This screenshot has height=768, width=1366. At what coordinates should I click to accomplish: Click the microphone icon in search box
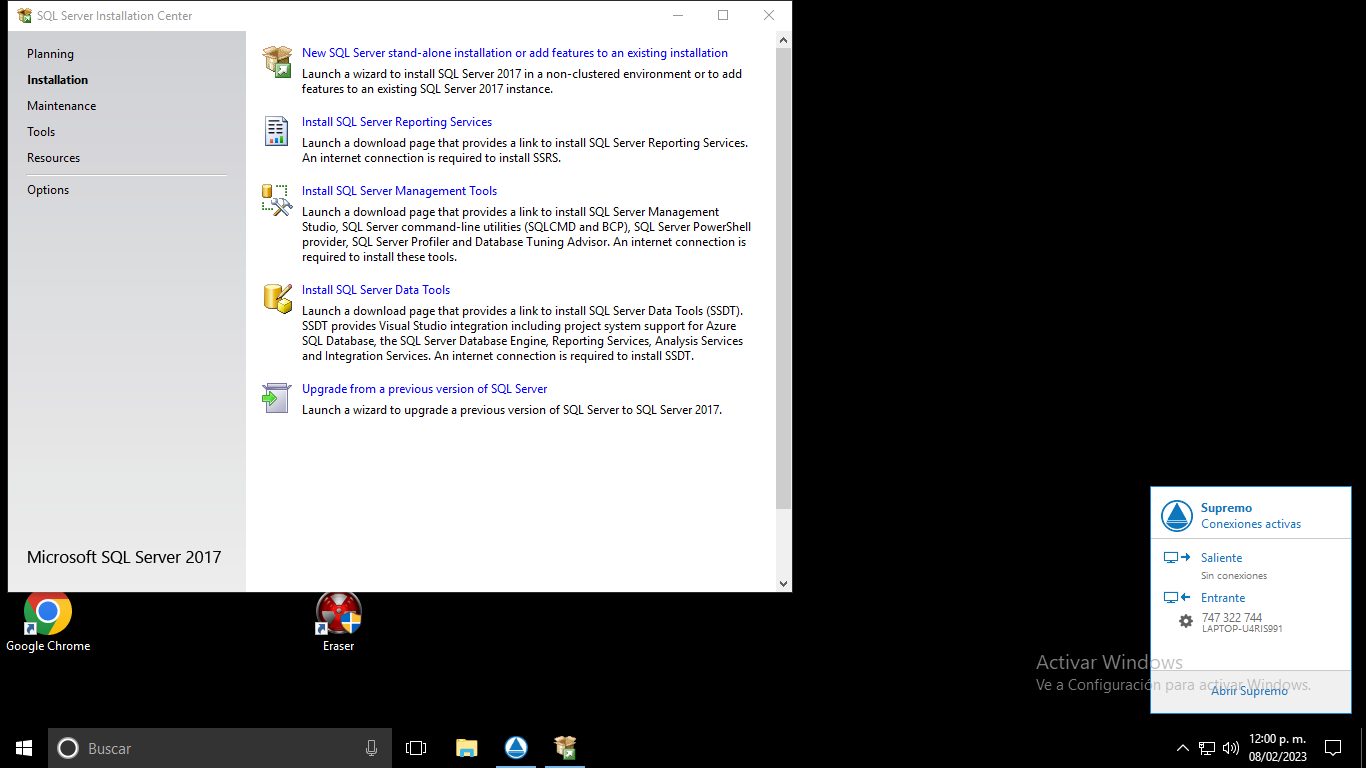pos(371,748)
